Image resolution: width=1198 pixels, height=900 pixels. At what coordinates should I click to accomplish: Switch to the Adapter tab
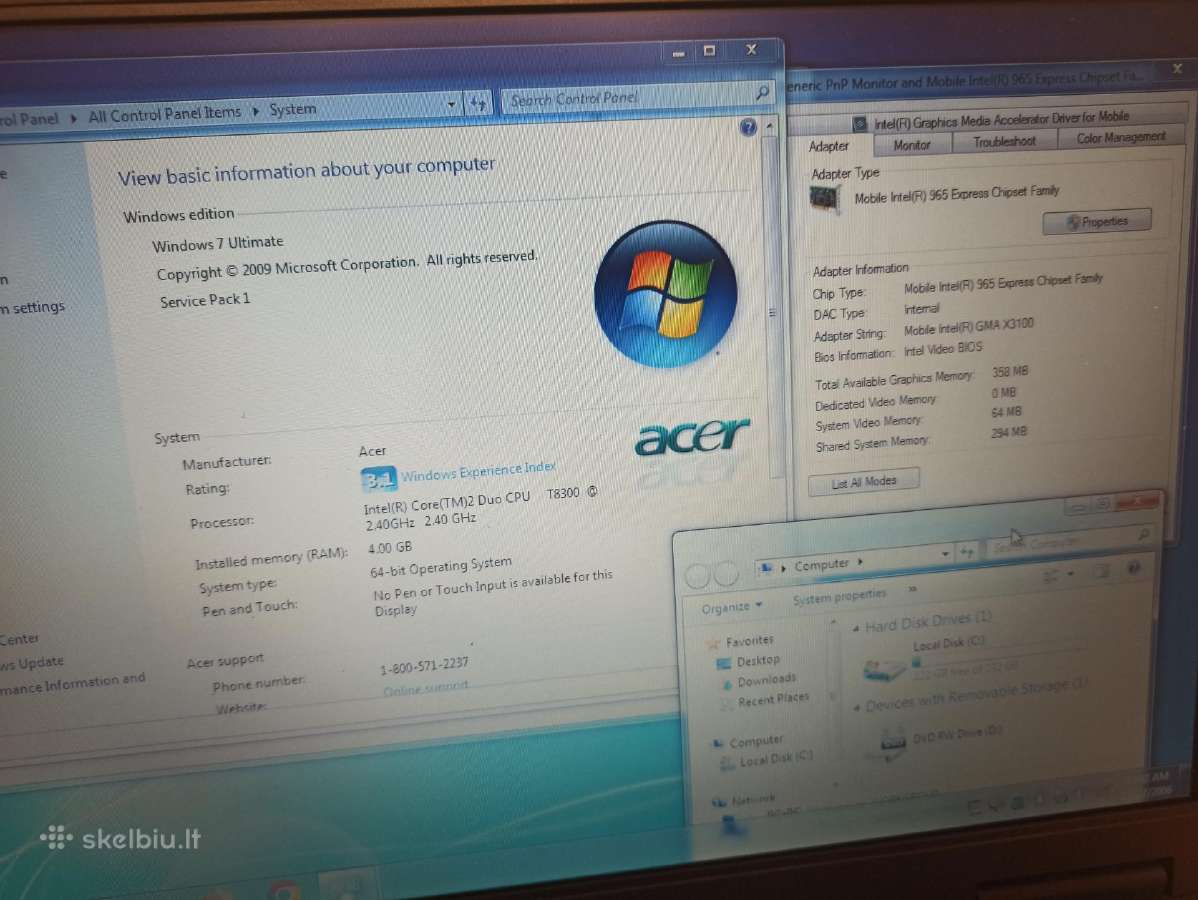click(829, 146)
